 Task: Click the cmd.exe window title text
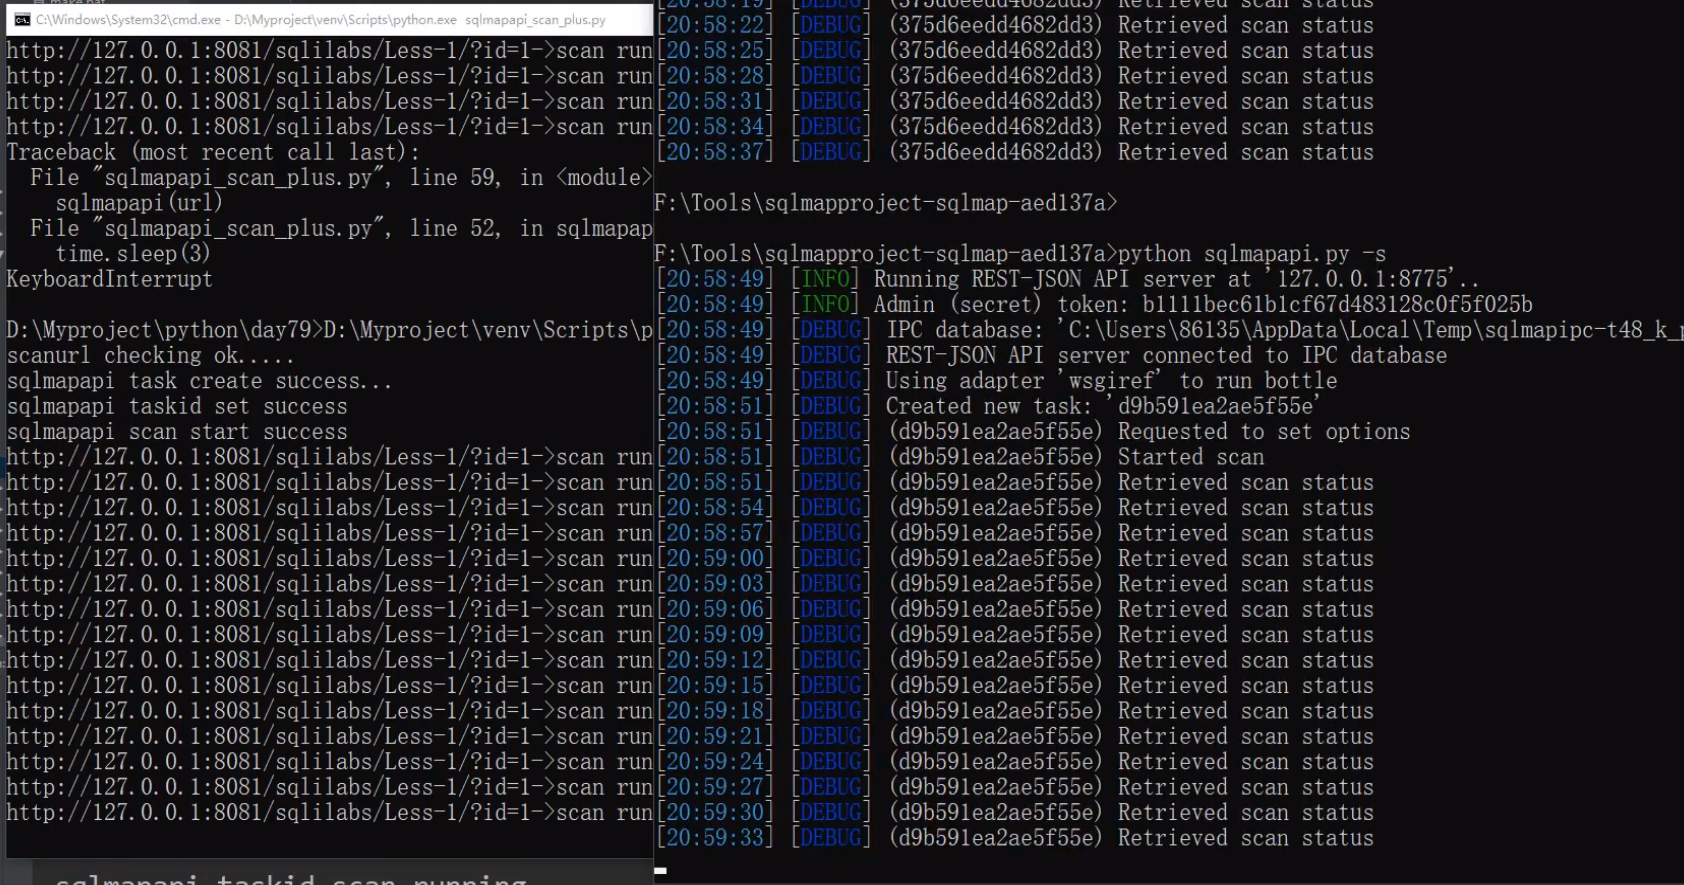pyautogui.click(x=320, y=19)
